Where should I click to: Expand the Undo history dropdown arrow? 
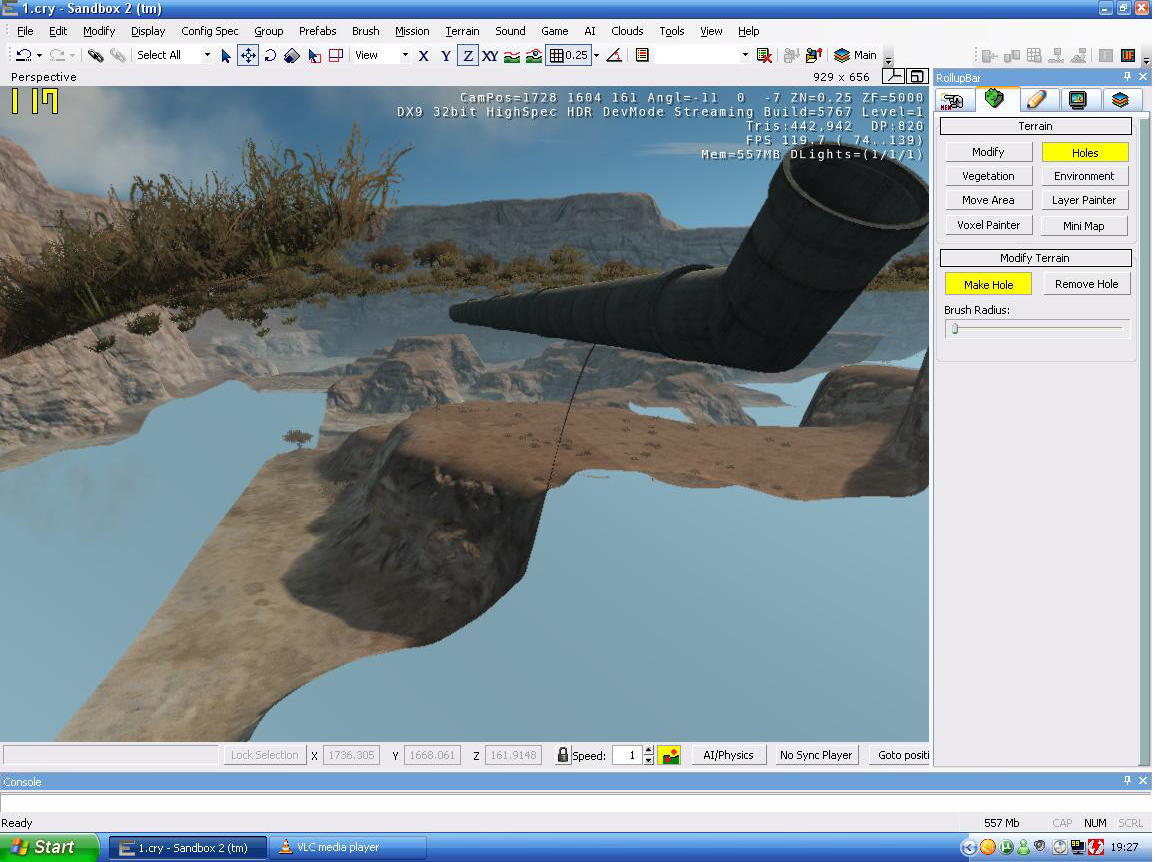39,55
